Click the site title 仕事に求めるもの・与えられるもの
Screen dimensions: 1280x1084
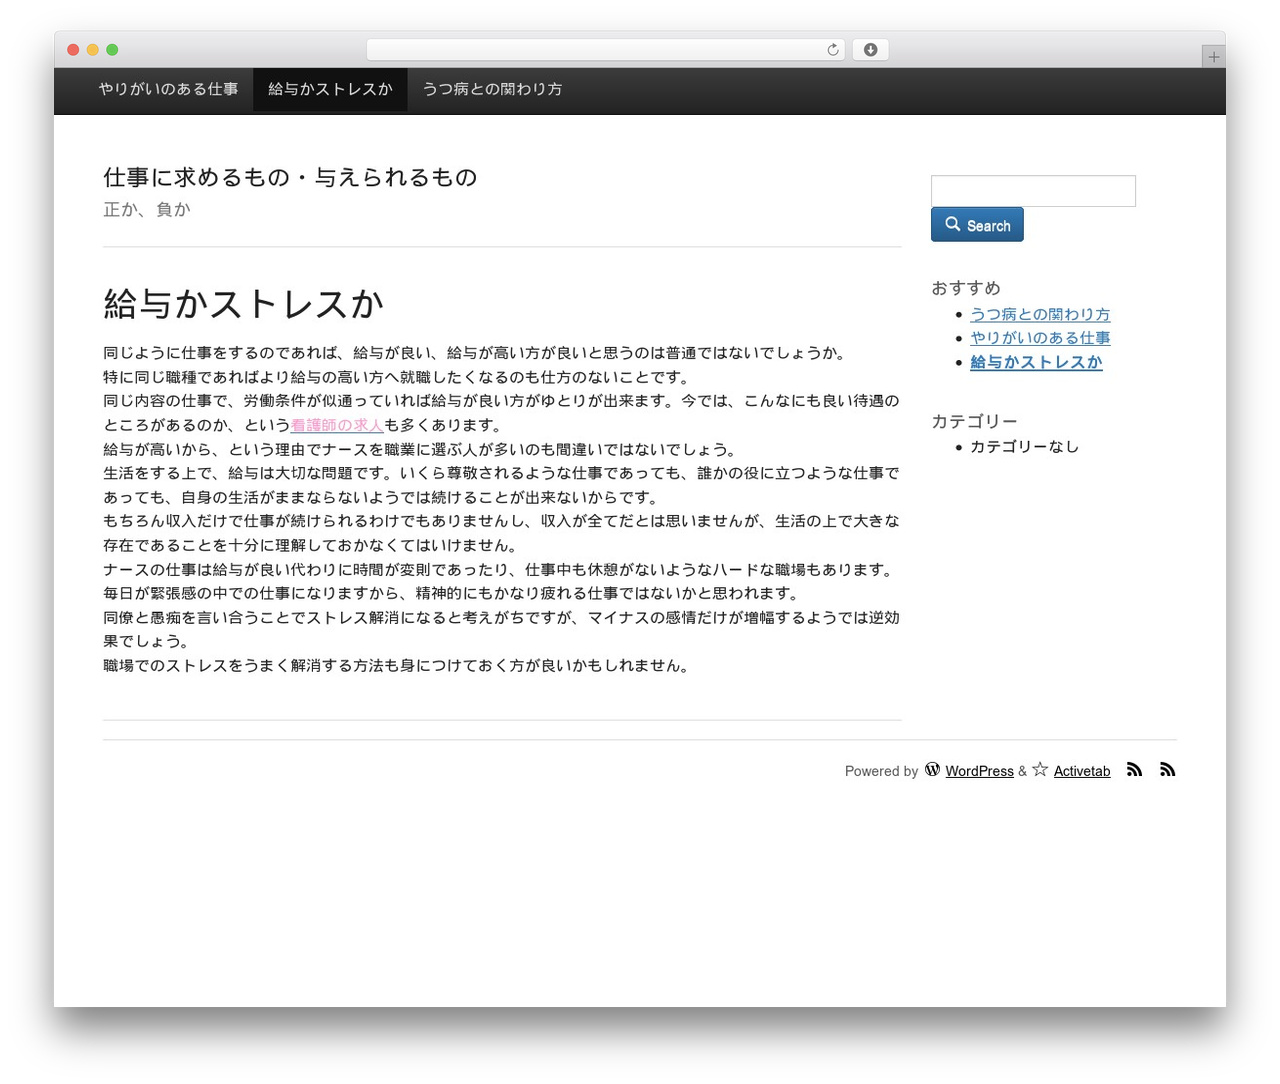[290, 178]
